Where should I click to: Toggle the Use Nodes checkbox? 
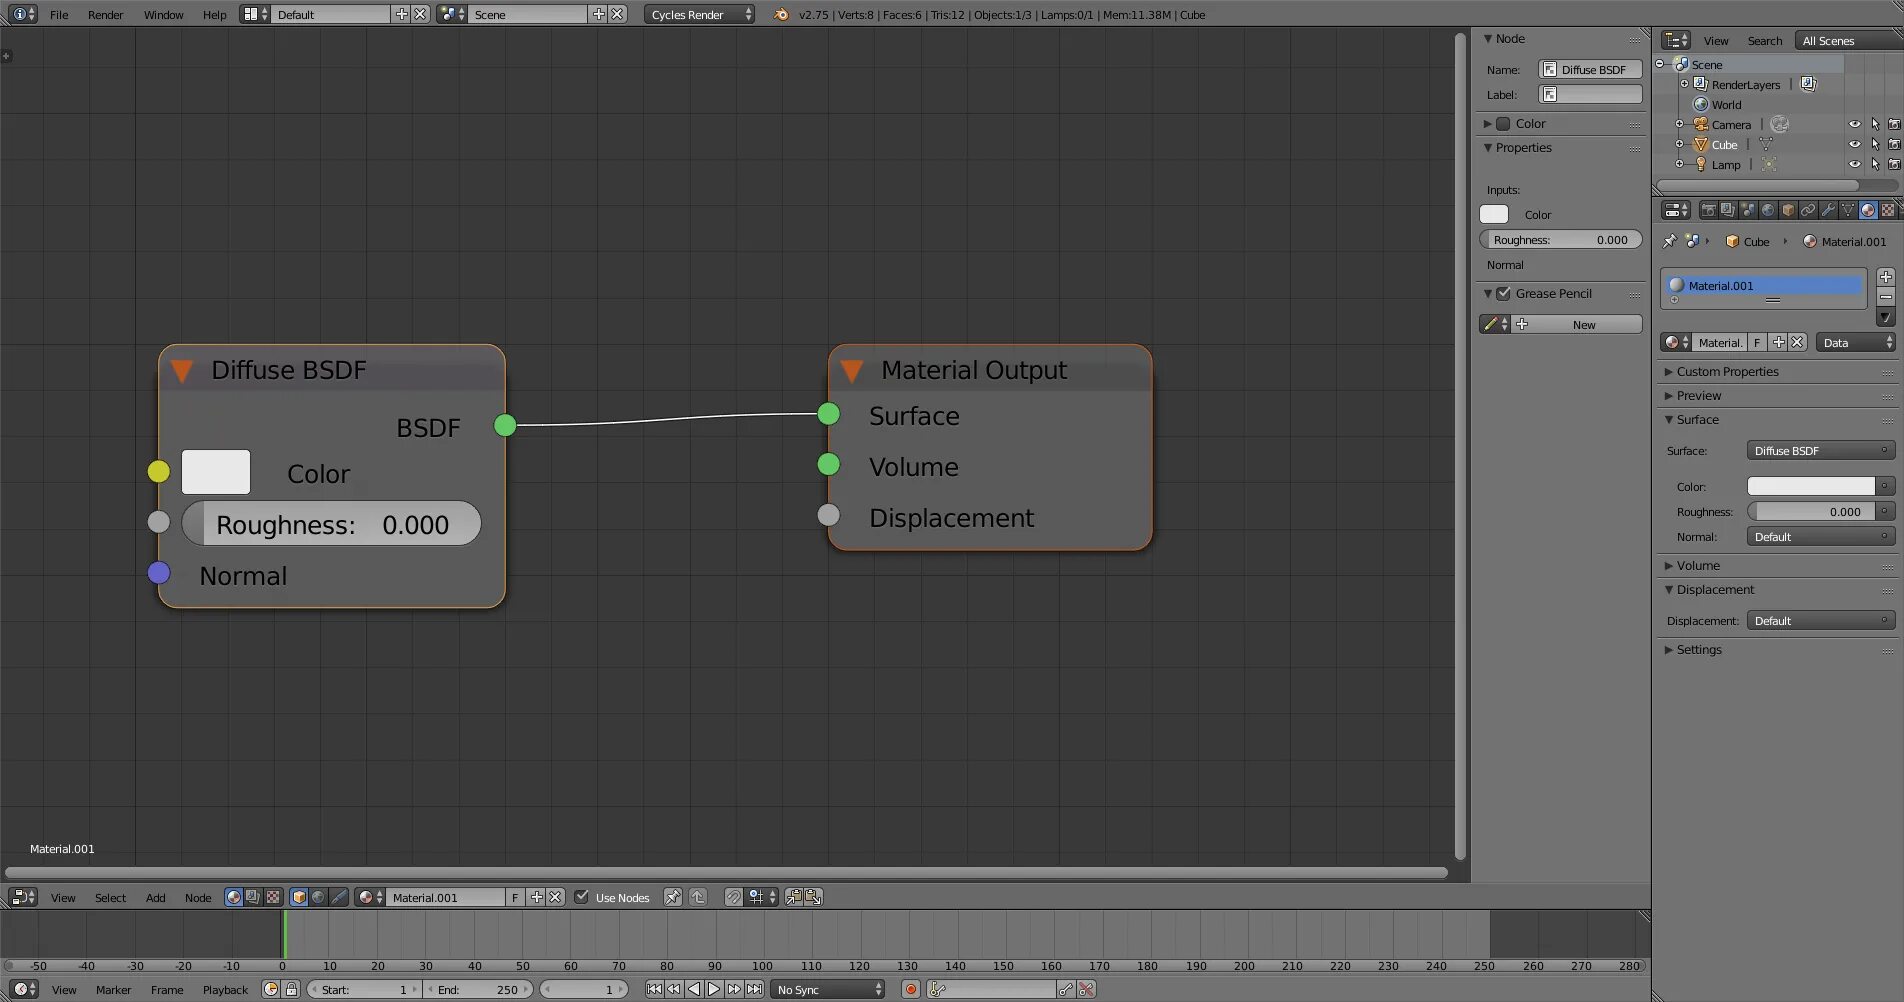(581, 897)
